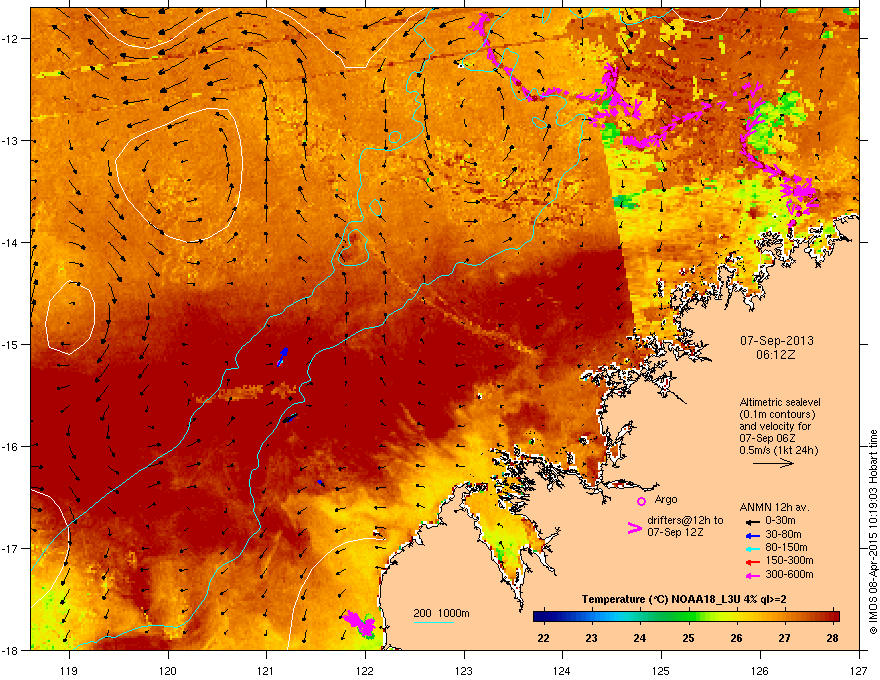
Task: Click the latitude axis label -18
Action: point(11,650)
